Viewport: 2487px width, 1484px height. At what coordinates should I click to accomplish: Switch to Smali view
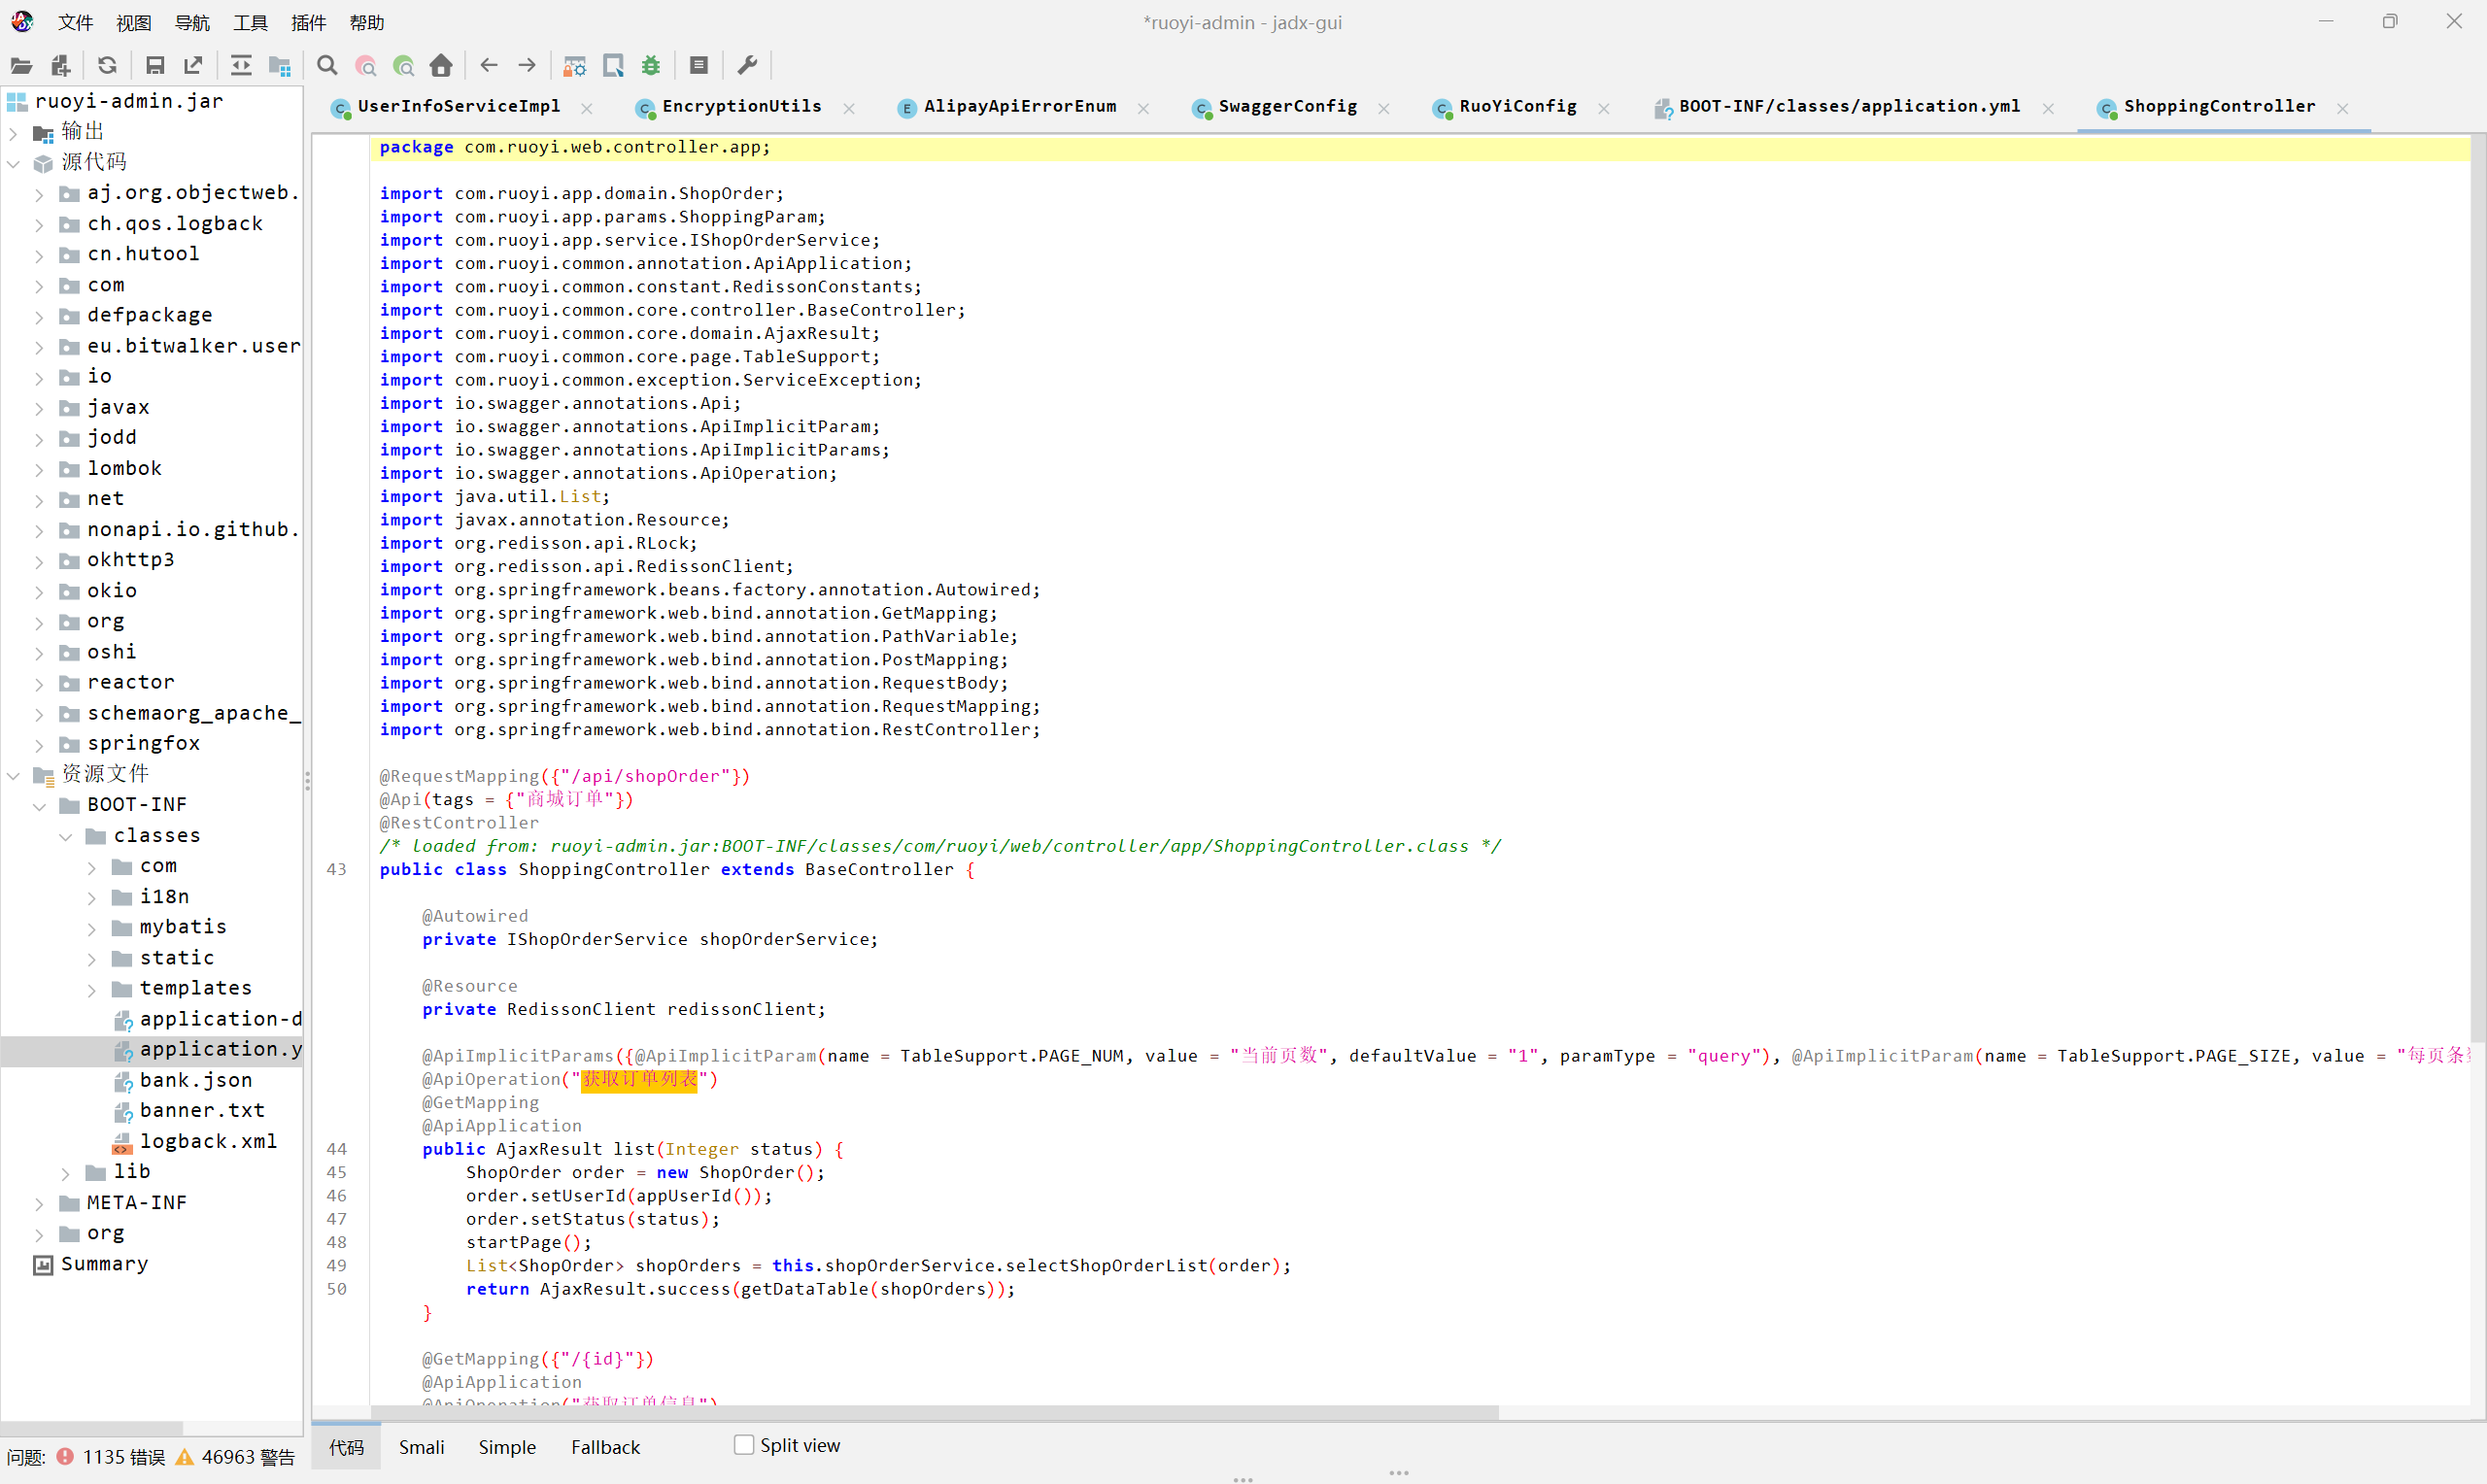[421, 1447]
